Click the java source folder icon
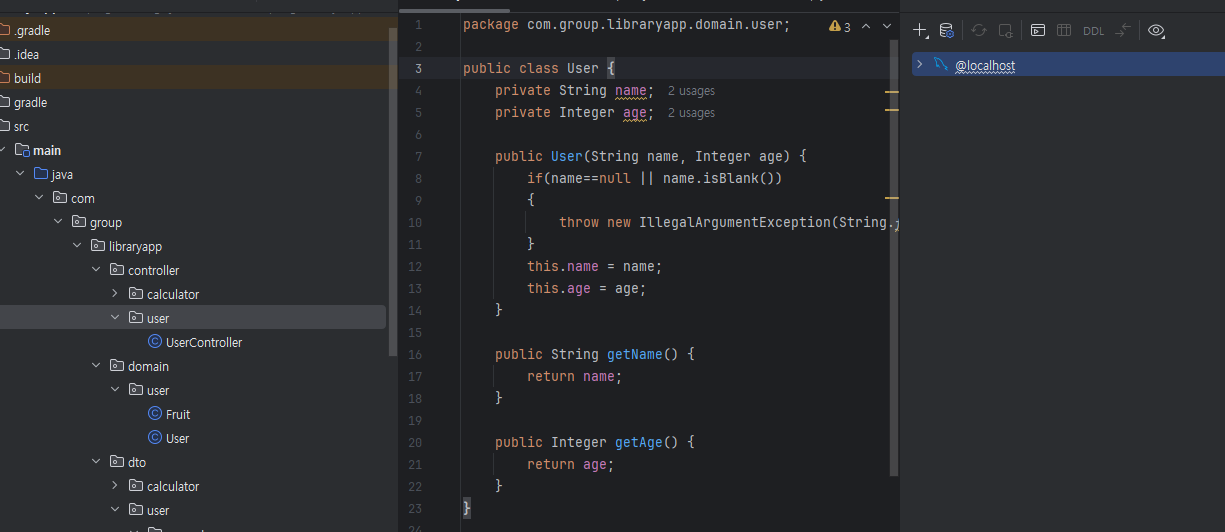 [x=41, y=174]
